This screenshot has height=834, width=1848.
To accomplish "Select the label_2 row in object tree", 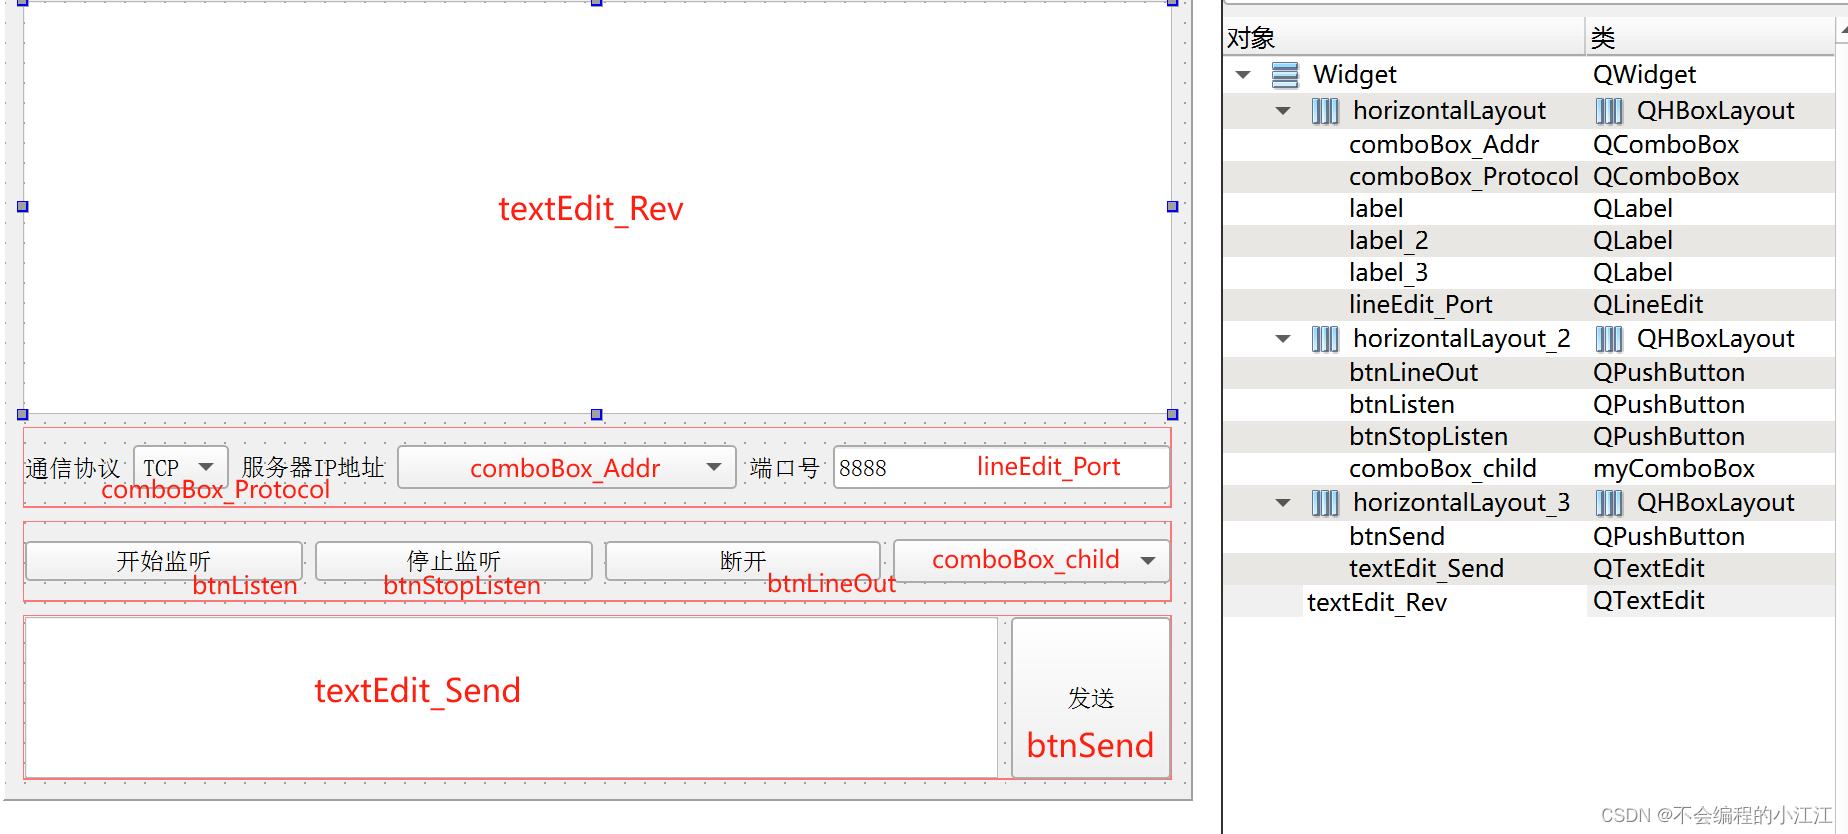I will 1389,241.
